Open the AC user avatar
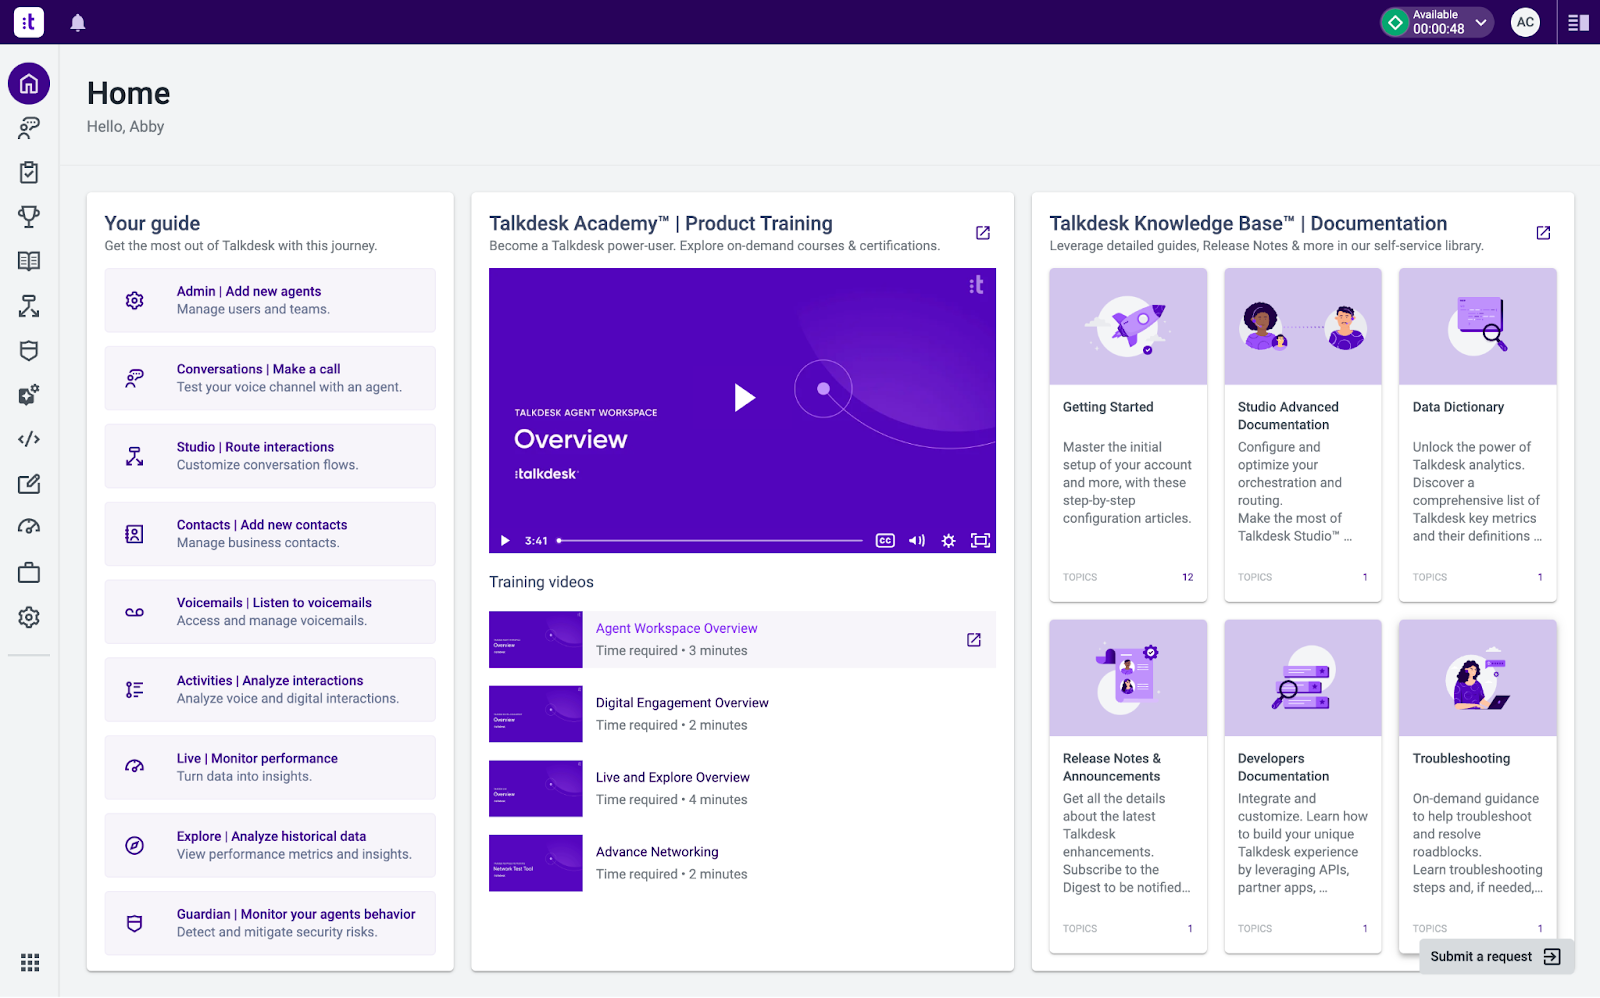 click(1525, 22)
